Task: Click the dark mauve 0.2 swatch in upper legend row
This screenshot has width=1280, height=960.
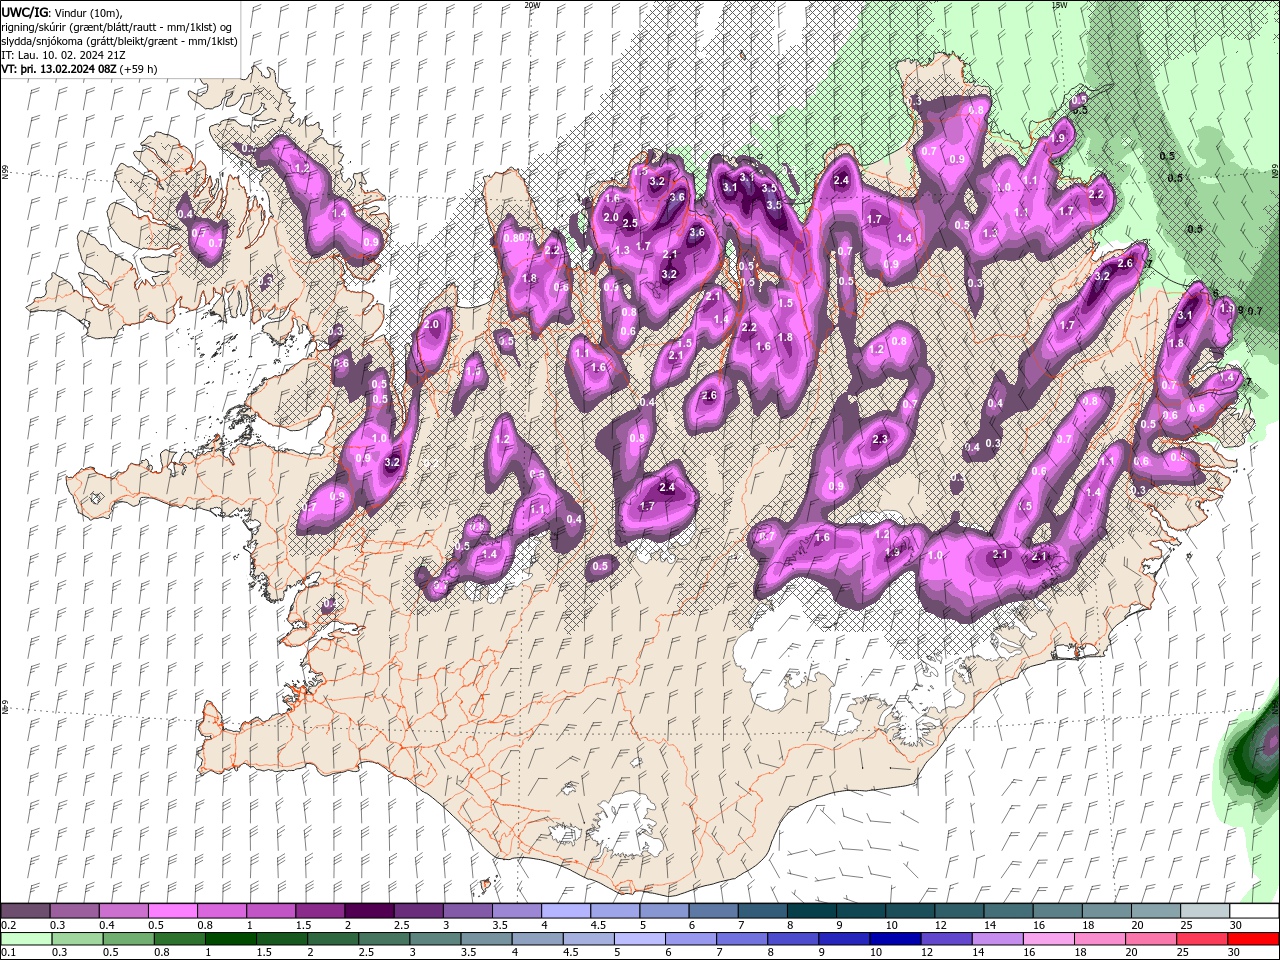Action: (x=25, y=911)
